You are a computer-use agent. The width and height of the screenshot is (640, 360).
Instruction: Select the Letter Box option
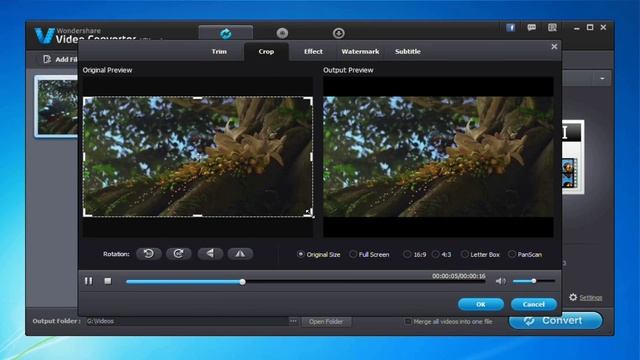click(464, 254)
